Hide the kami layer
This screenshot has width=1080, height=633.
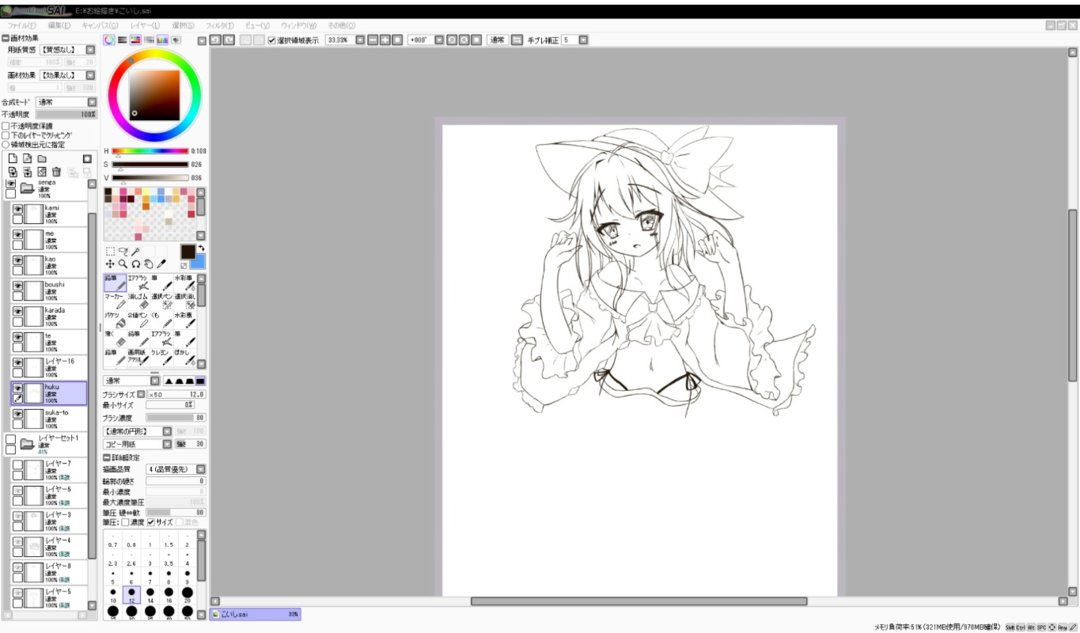17,209
